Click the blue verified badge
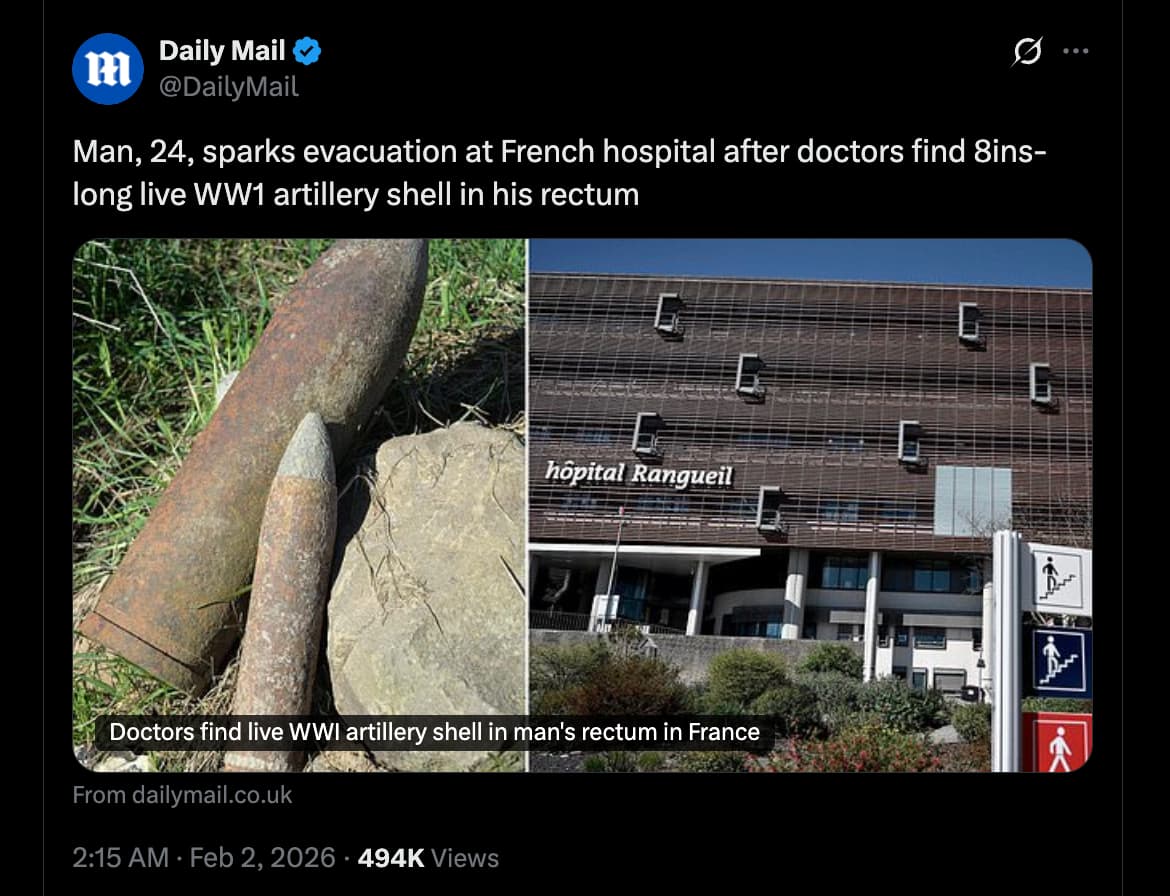The width and height of the screenshot is (1170, 896). (307, 51)
